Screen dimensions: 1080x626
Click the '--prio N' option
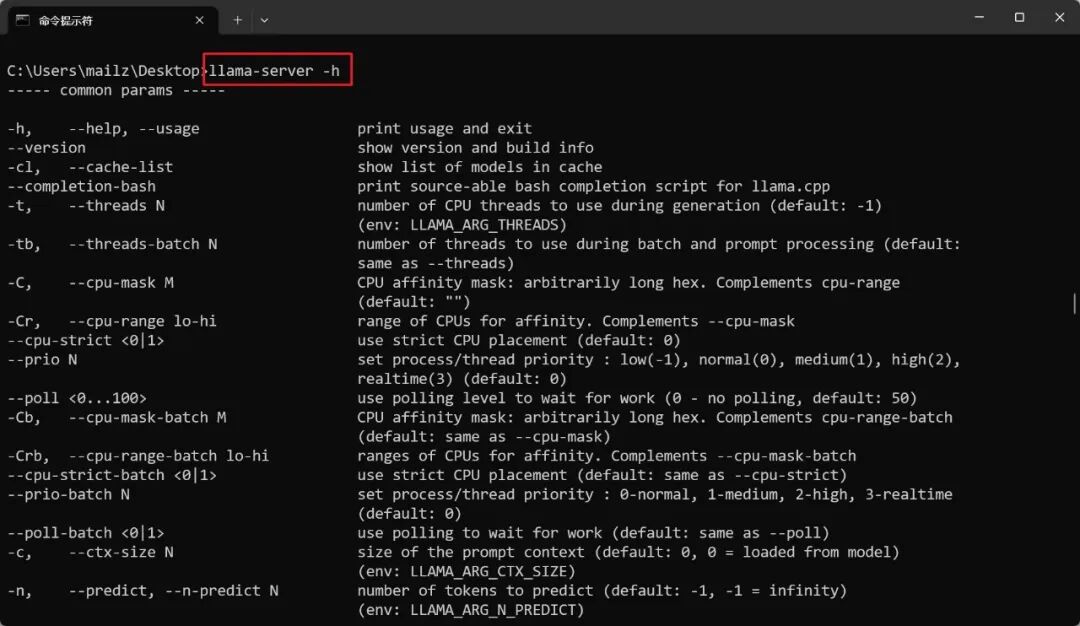(42, 359)
